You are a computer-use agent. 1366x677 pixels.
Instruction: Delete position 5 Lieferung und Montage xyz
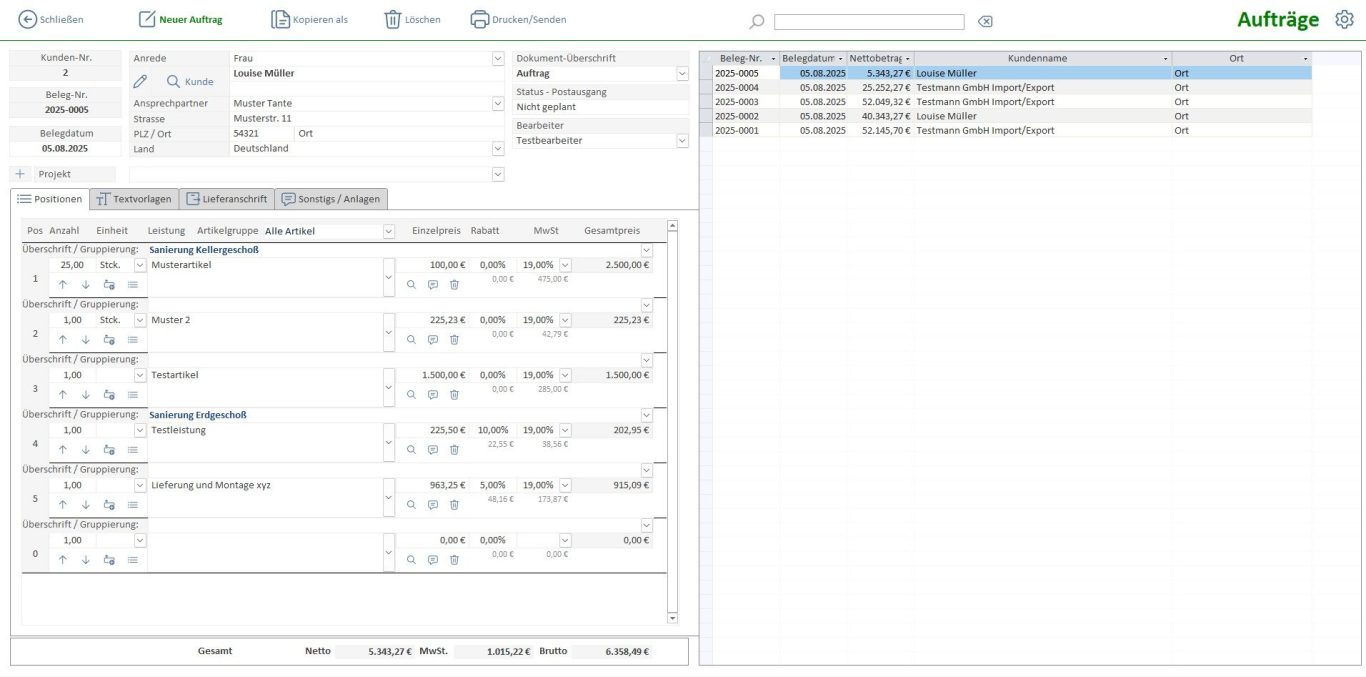pos(454,505)
